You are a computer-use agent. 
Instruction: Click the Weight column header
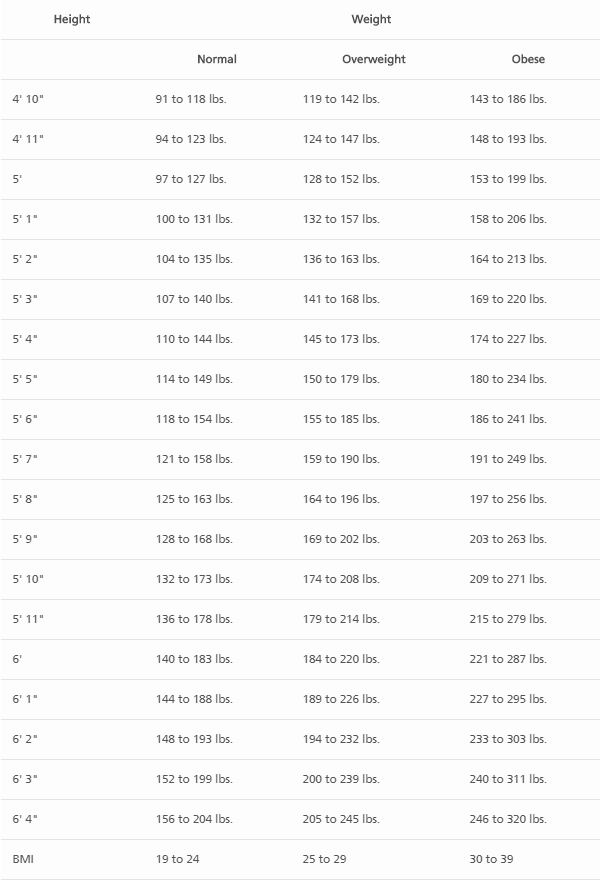[371, 19]
